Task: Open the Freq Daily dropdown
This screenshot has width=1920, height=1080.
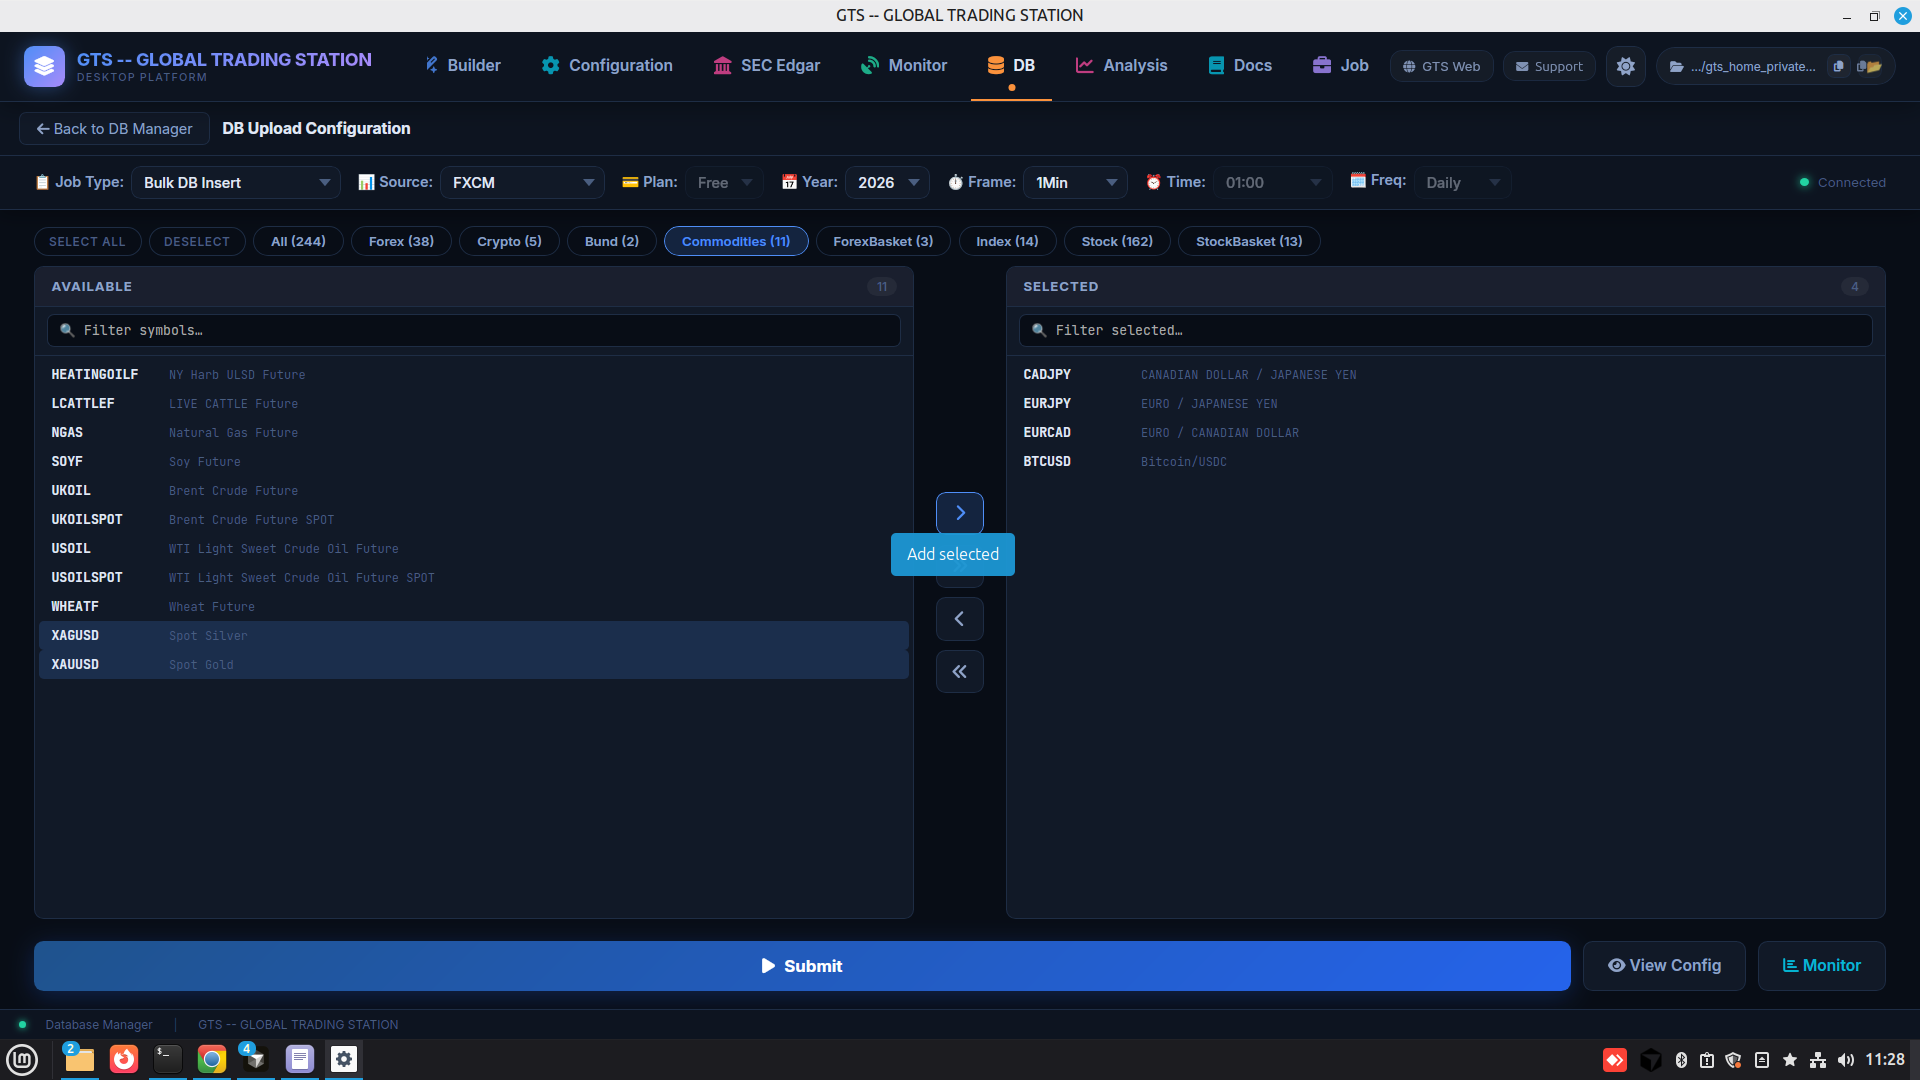Action: click(1462, 183)
